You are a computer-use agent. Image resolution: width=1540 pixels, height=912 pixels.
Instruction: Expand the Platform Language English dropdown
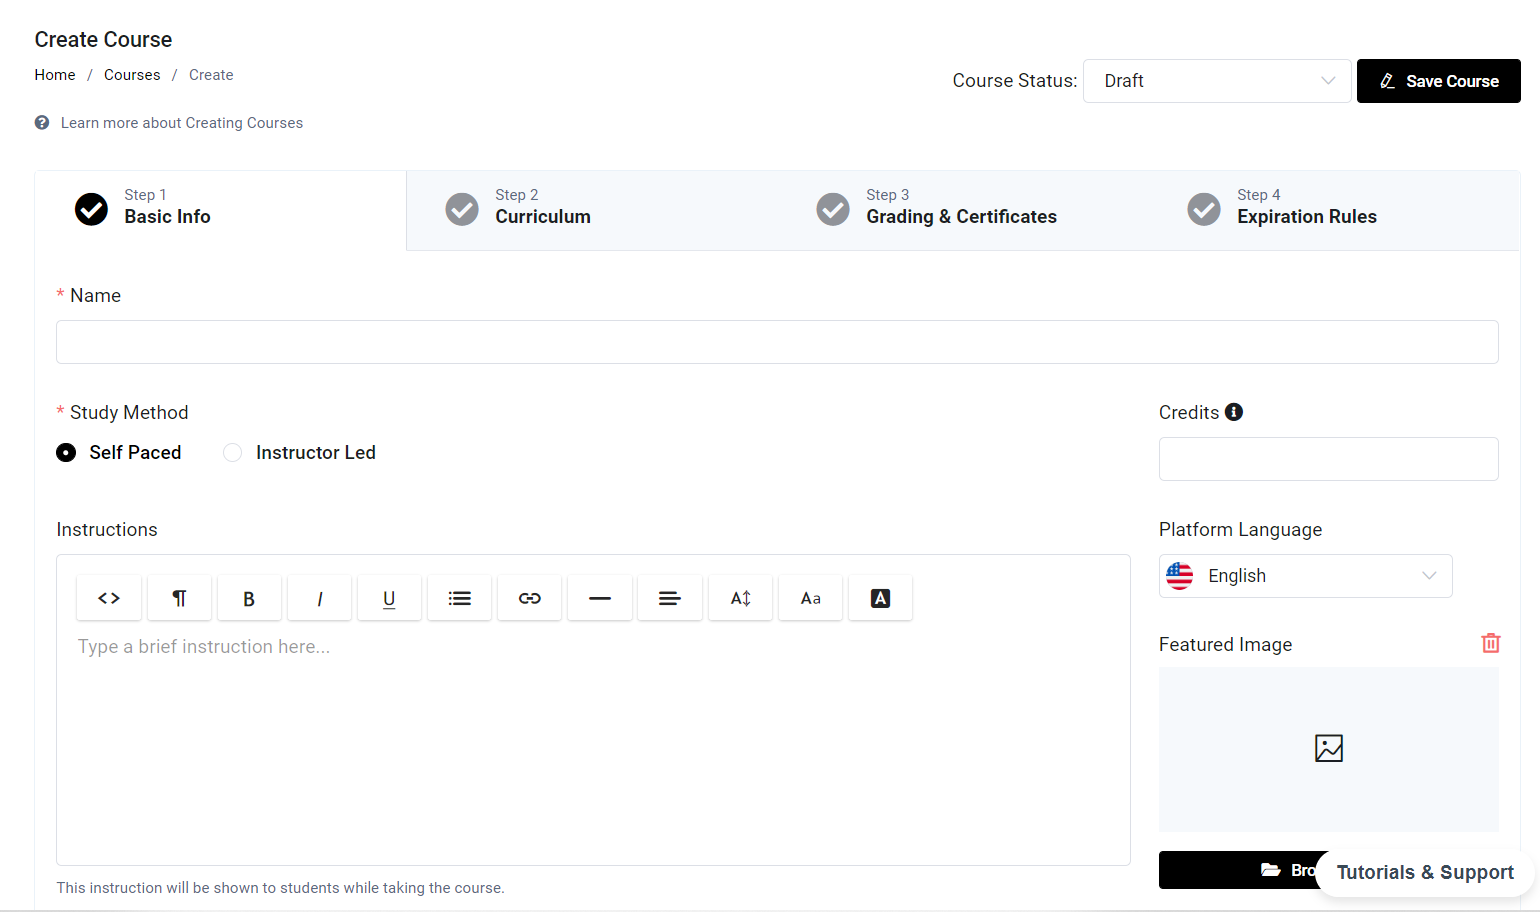pos(1305,576)
